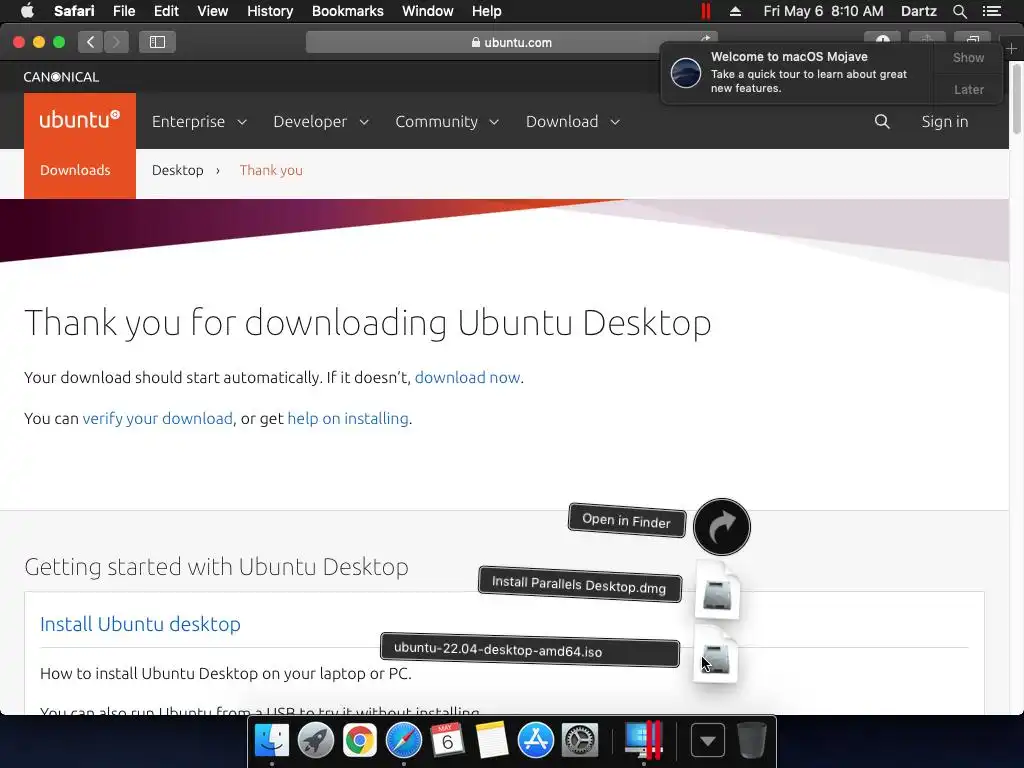Click the Desktop breadcrumb
This screenshot has height=768, width=1024.
178,170
